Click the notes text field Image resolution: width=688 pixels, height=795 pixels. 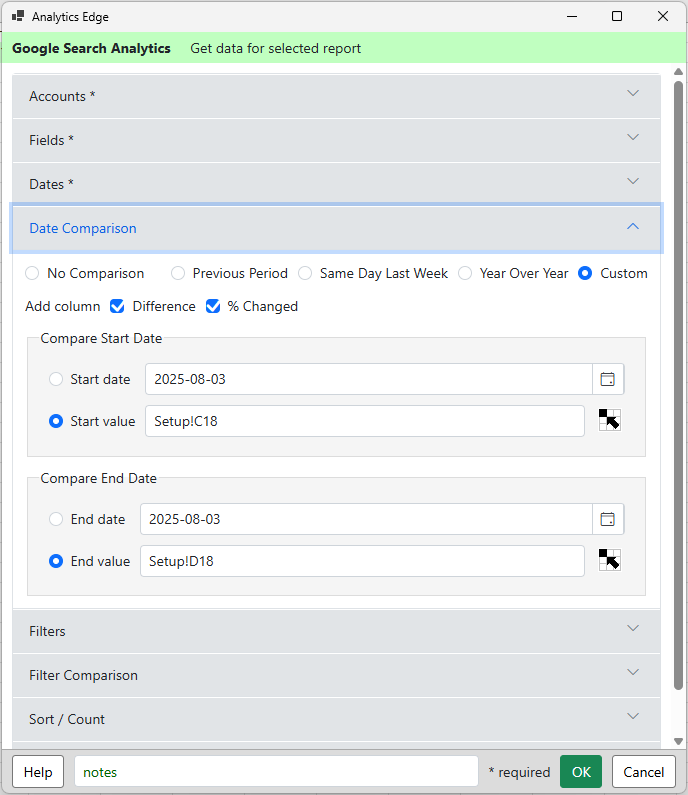pos(276,772)
